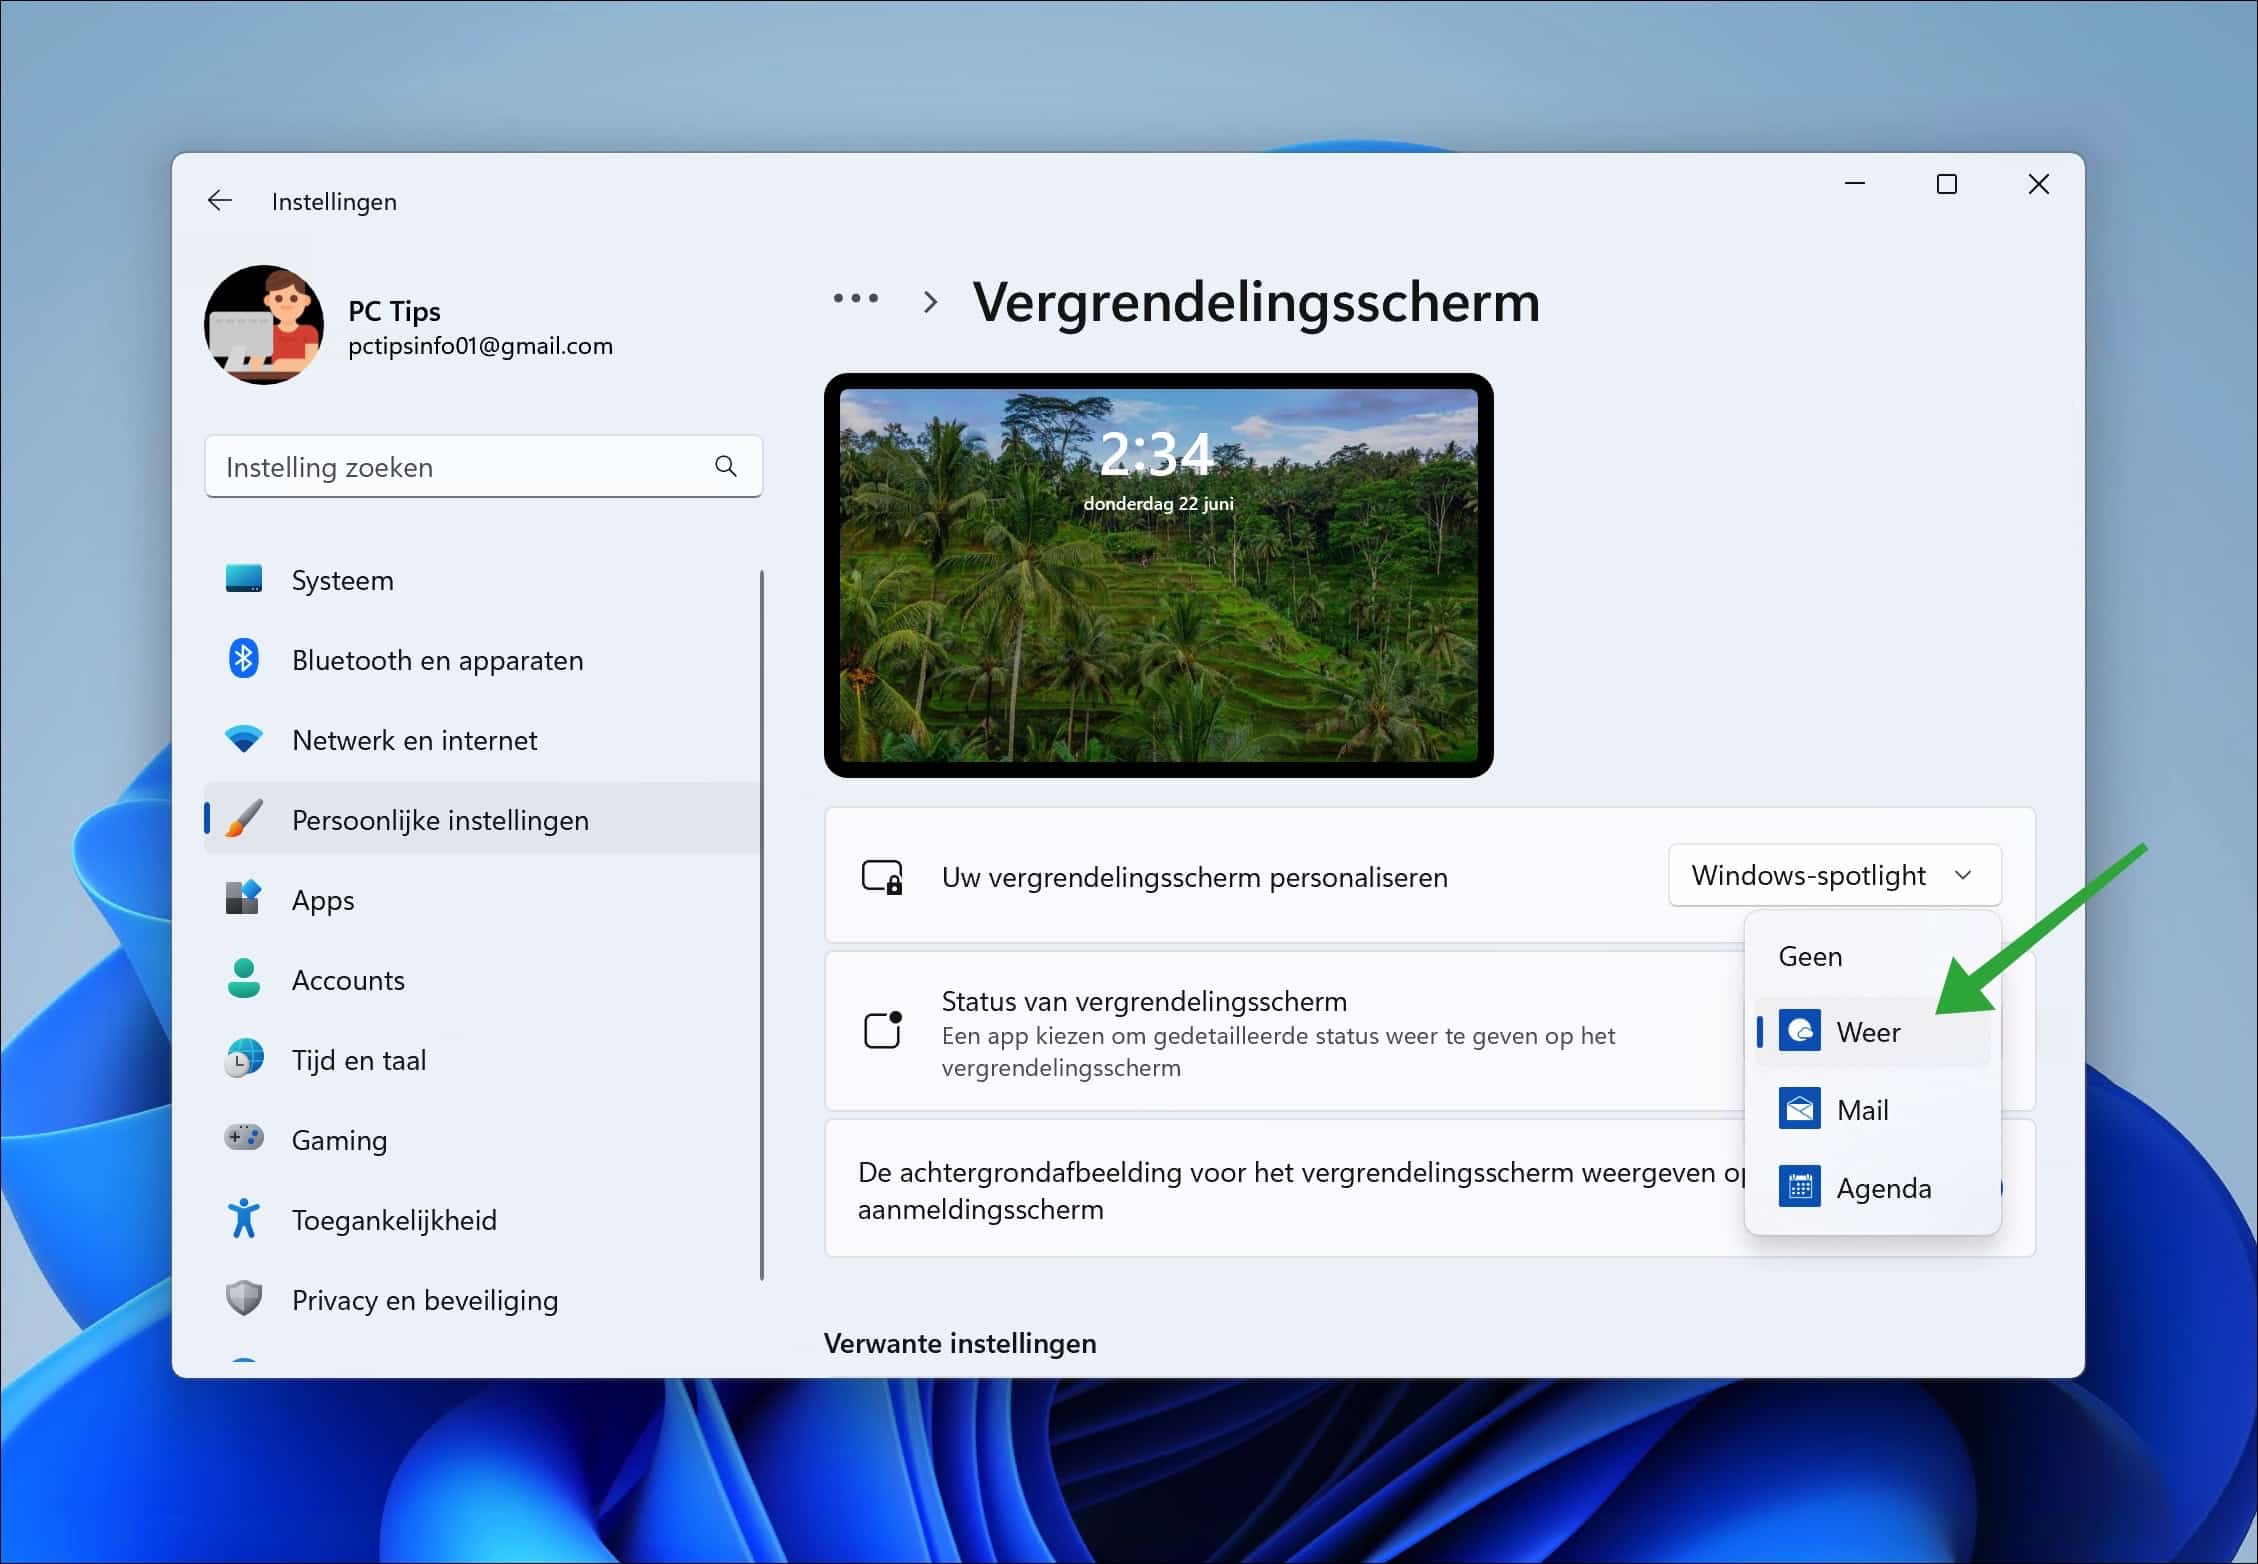The height and width of the screenshot is (1564, 2258).
Task: Open the PC Tips account profile
Action: coord(409,326)
